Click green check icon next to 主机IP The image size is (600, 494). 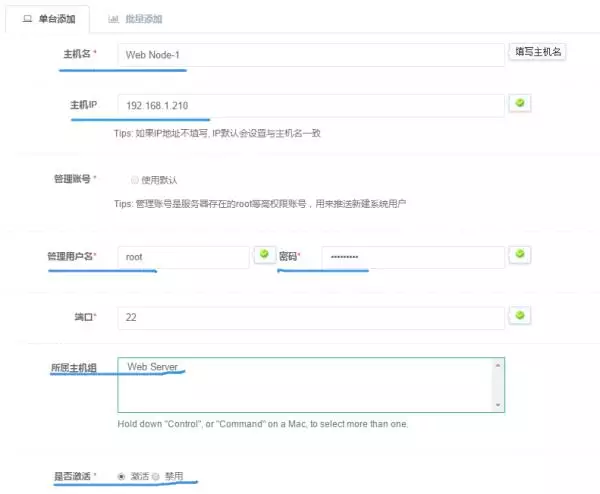(x=520, y=103)
